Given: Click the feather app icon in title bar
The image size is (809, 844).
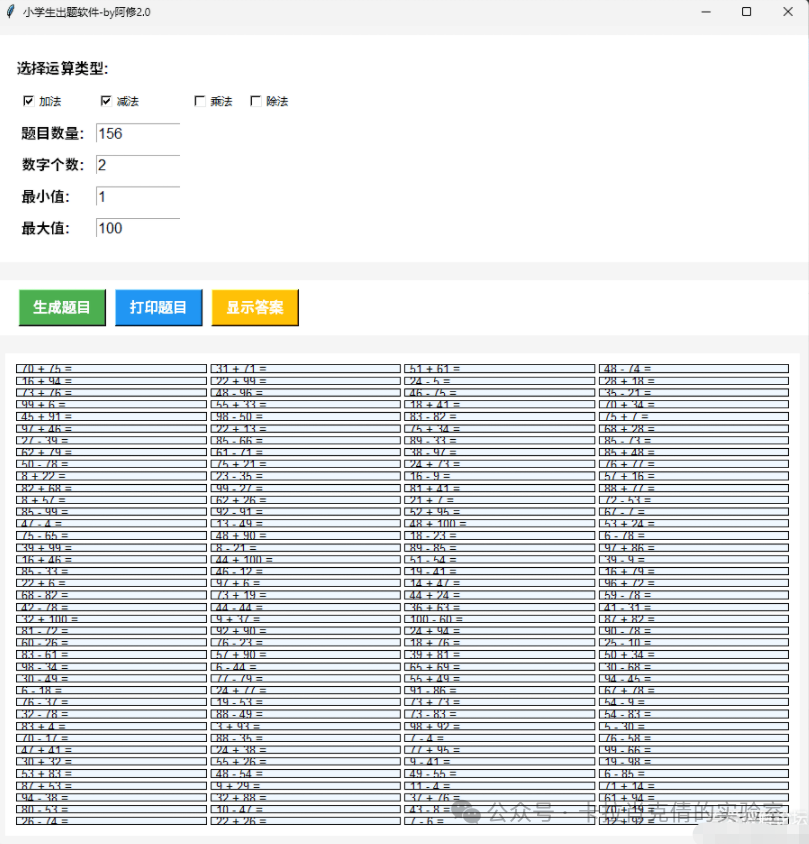Looking at the screenshot, I should [11, 11].
